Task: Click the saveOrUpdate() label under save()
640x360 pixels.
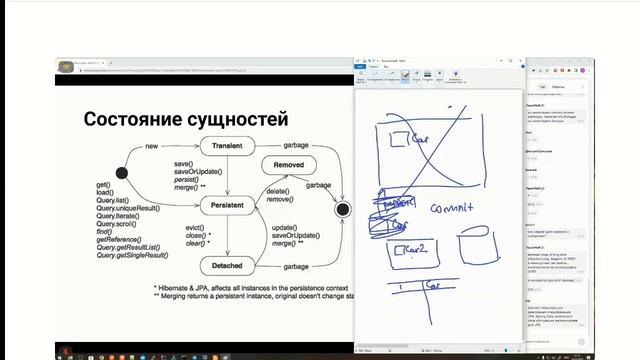Action: 198,172
